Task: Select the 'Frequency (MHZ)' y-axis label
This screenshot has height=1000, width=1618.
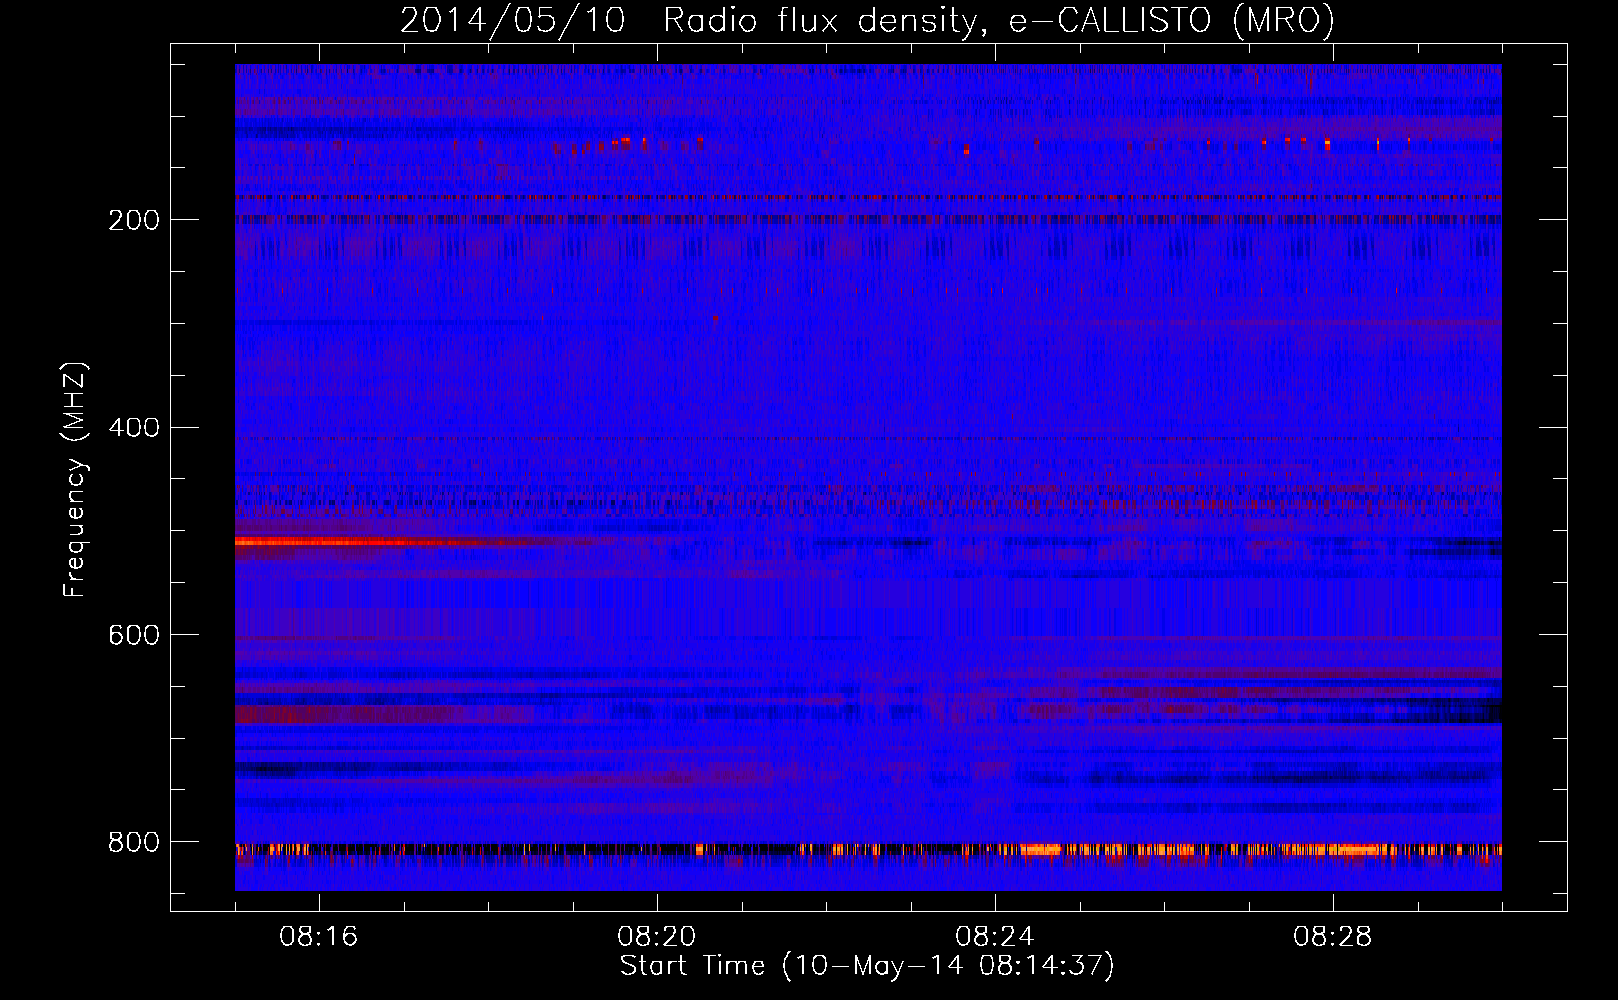Action: point(74,480)
